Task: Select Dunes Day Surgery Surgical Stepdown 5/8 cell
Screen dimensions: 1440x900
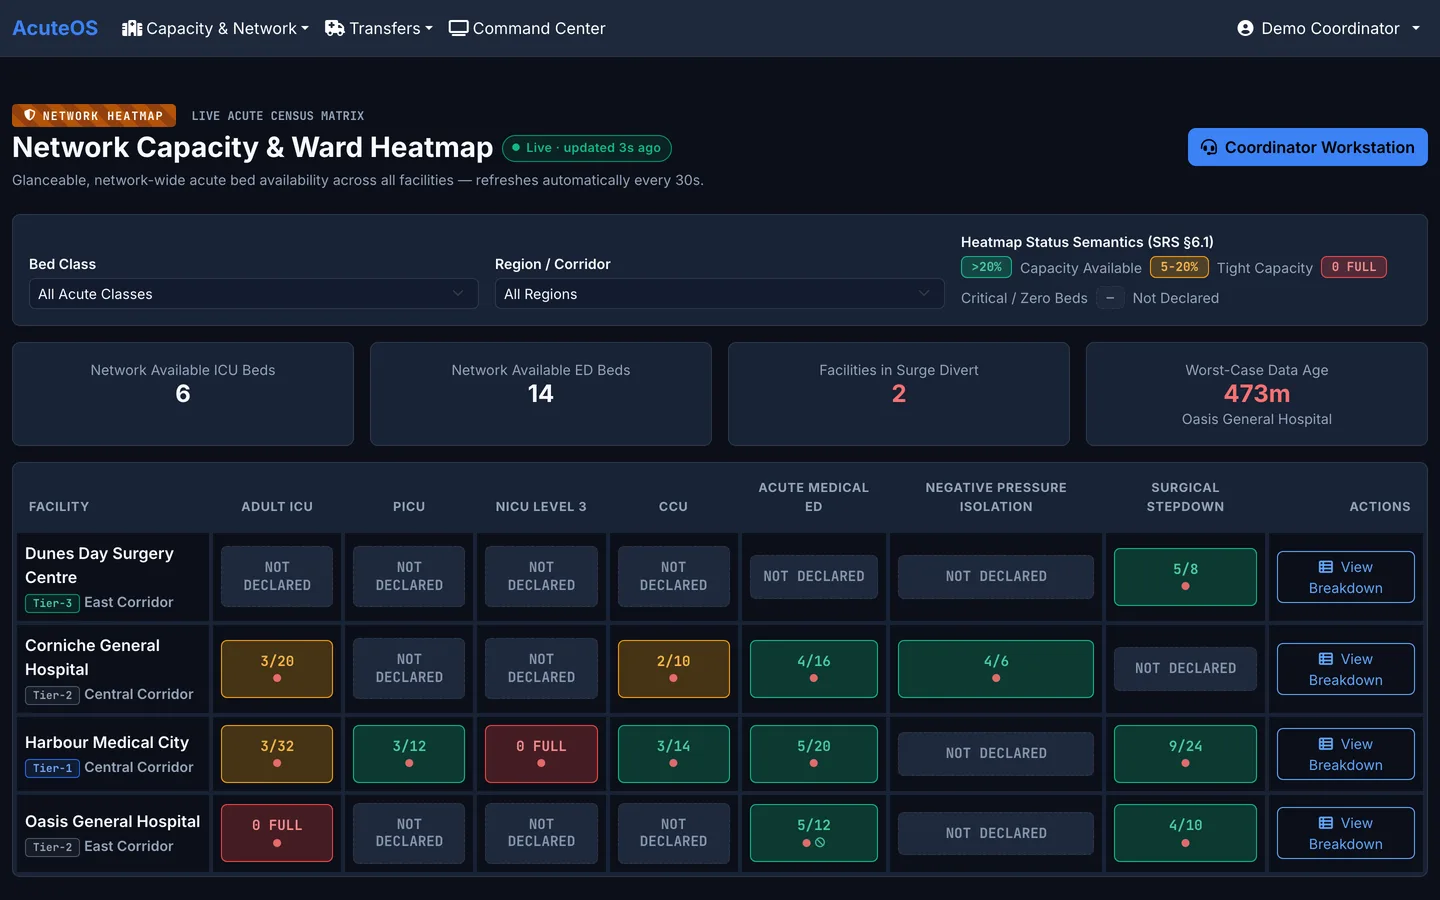Action: pos(1185,577)
